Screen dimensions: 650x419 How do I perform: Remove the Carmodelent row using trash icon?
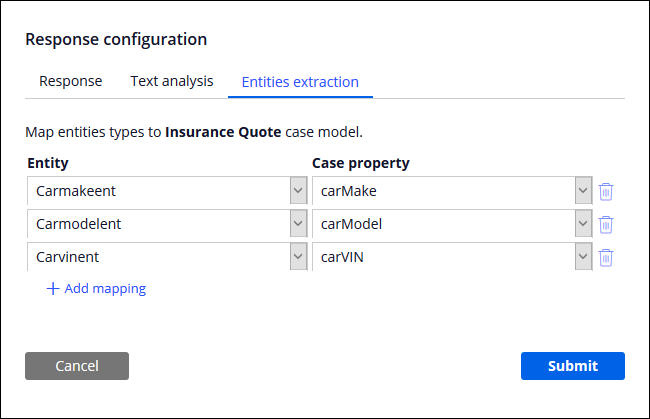coord(605,225)
